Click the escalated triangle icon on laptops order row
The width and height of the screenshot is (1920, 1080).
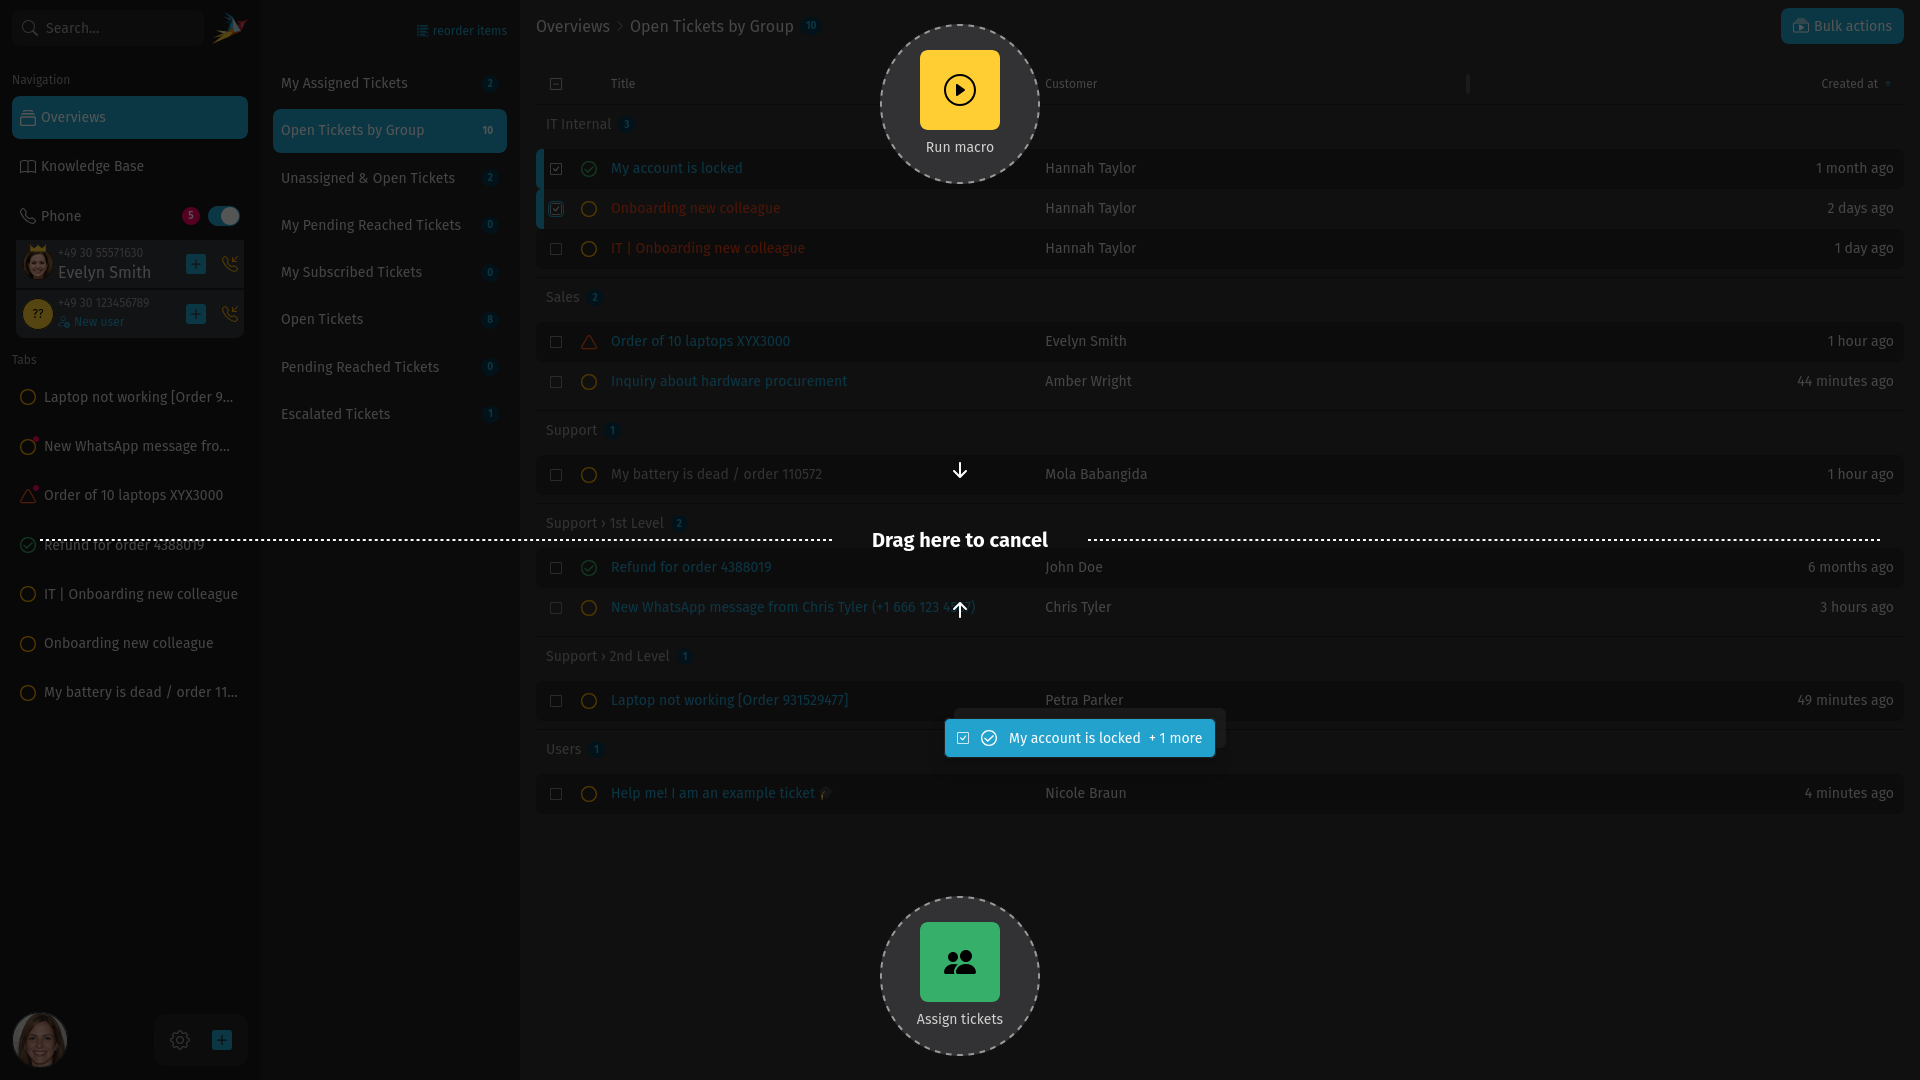(x=589, y=342)
